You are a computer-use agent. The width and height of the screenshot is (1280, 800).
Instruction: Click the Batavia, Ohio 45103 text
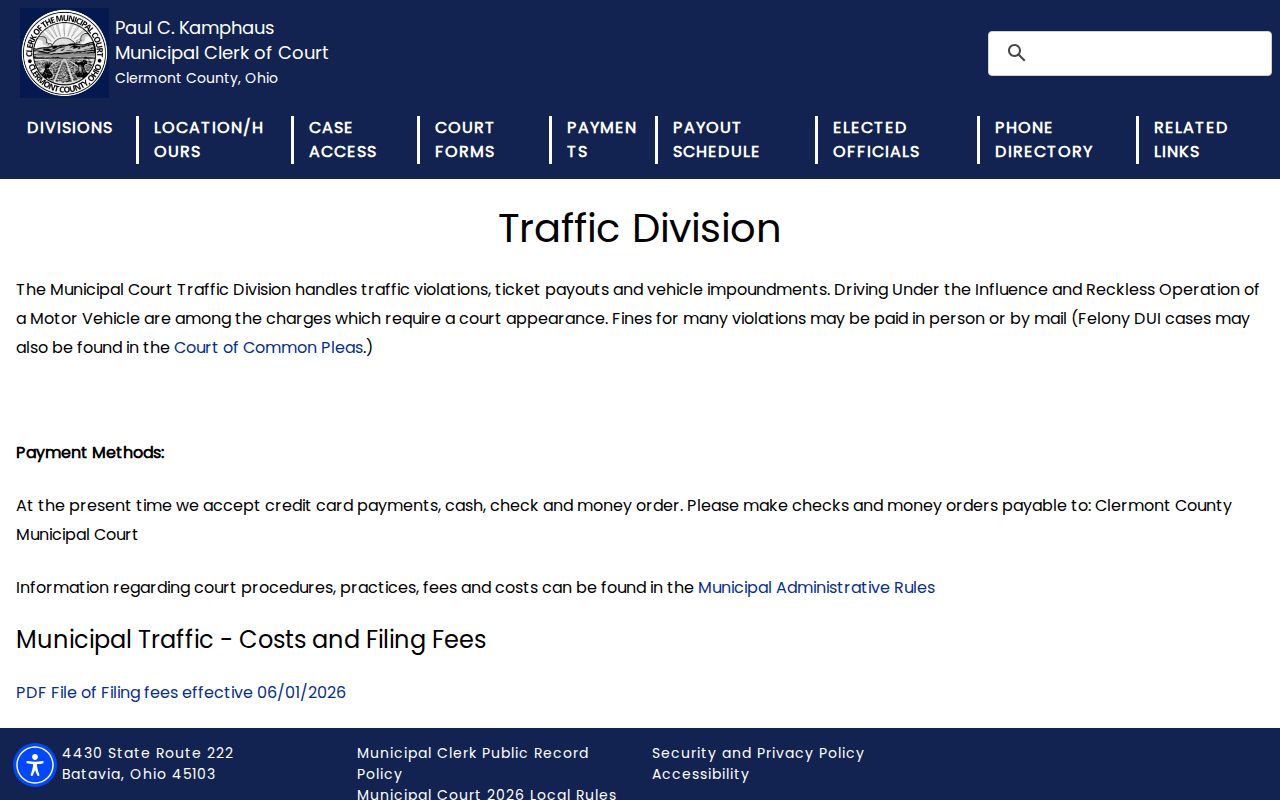click(x=139, y=774)
